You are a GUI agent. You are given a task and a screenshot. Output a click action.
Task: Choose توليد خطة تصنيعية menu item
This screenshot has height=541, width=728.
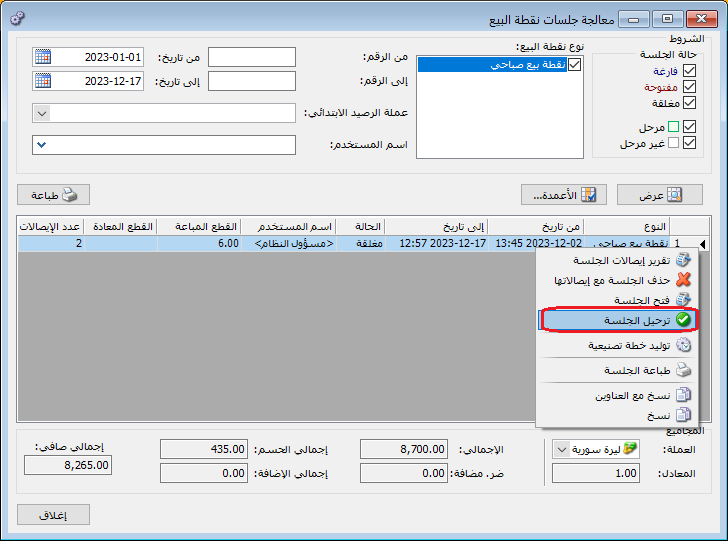(x=616, y=345)
